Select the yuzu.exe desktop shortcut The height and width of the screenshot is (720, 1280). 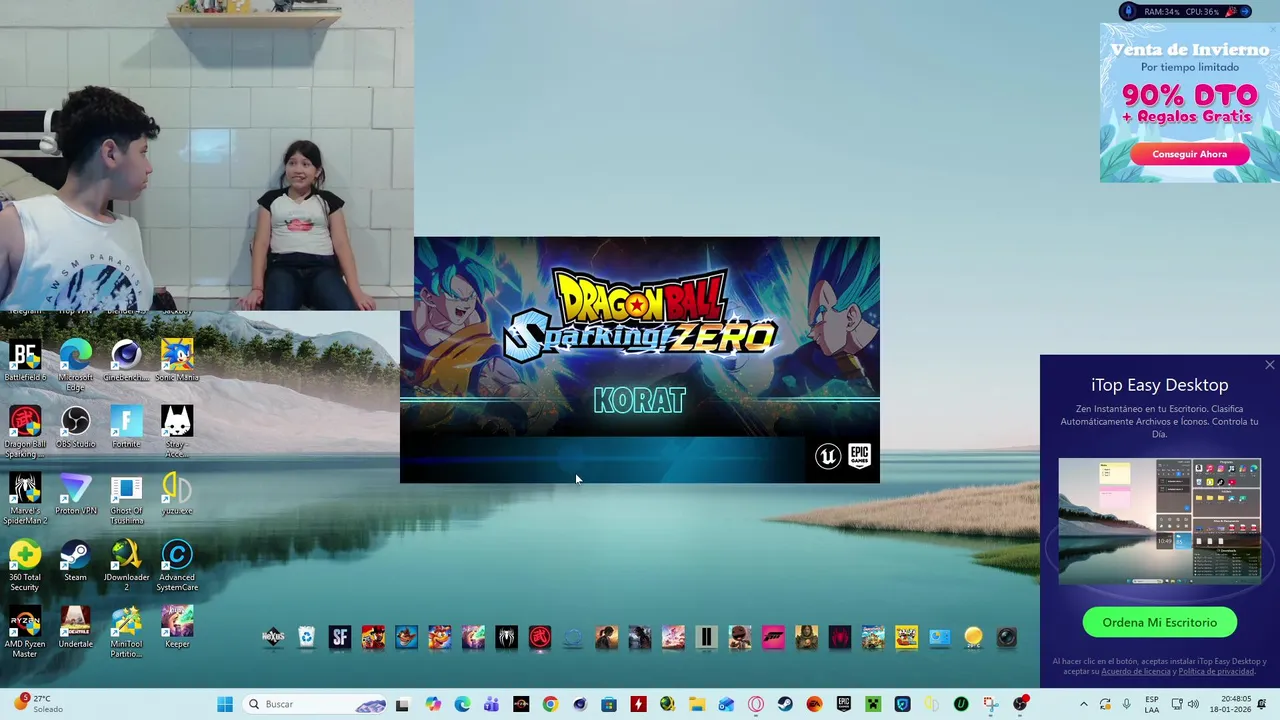pyautogui.click(x=177, y=495)
